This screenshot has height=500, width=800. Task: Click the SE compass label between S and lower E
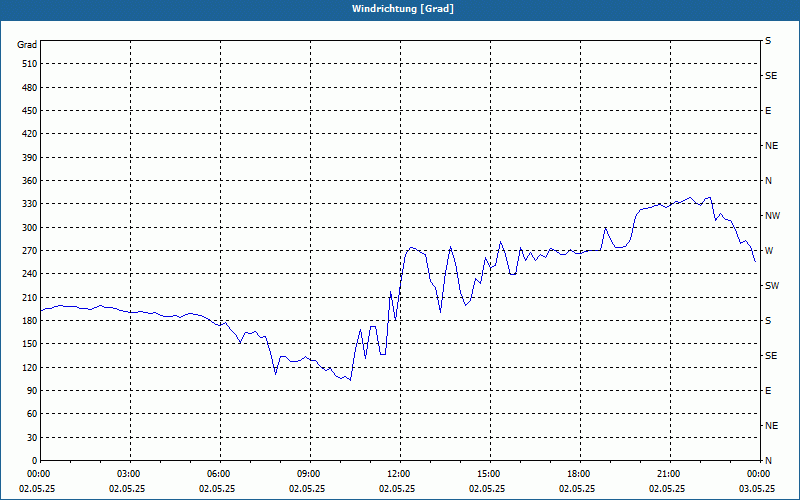tap(771, 356)
